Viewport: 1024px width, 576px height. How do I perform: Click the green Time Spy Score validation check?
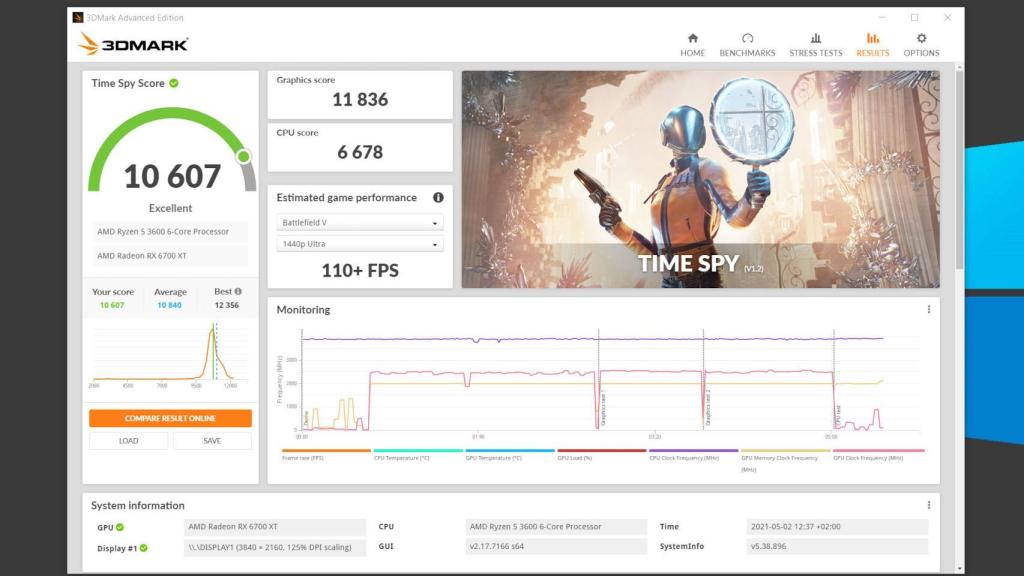click(x=174, y=83)
